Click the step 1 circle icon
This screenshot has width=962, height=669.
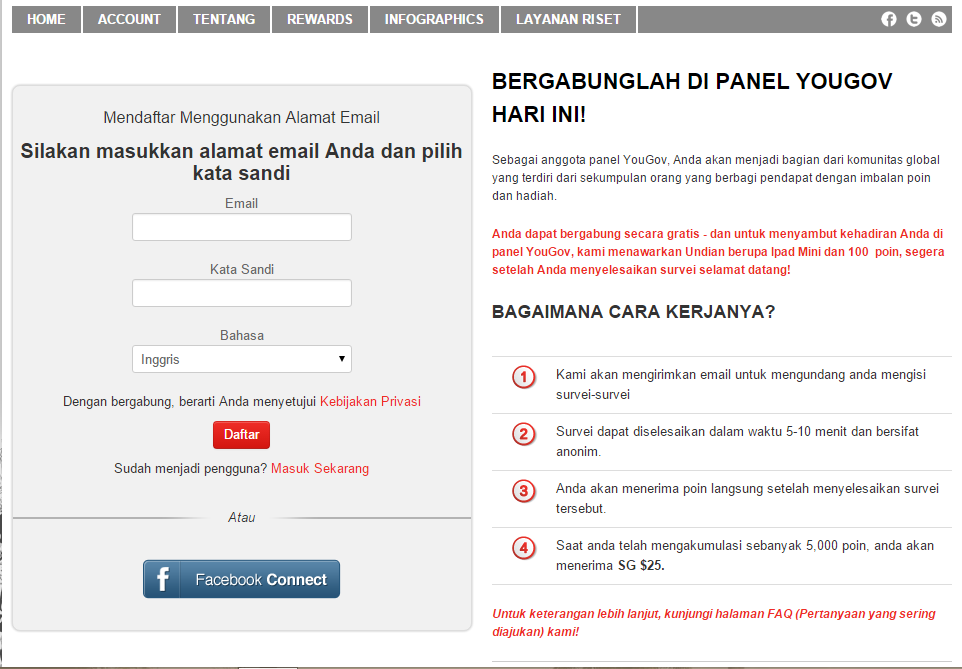[x=523, y=377]
